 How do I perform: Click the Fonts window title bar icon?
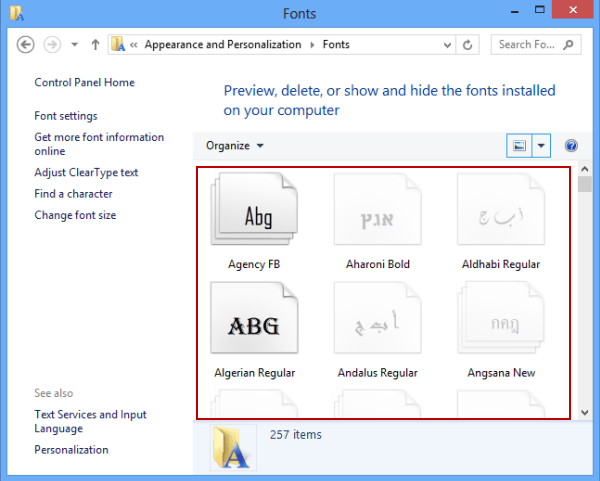coord(17,13)
